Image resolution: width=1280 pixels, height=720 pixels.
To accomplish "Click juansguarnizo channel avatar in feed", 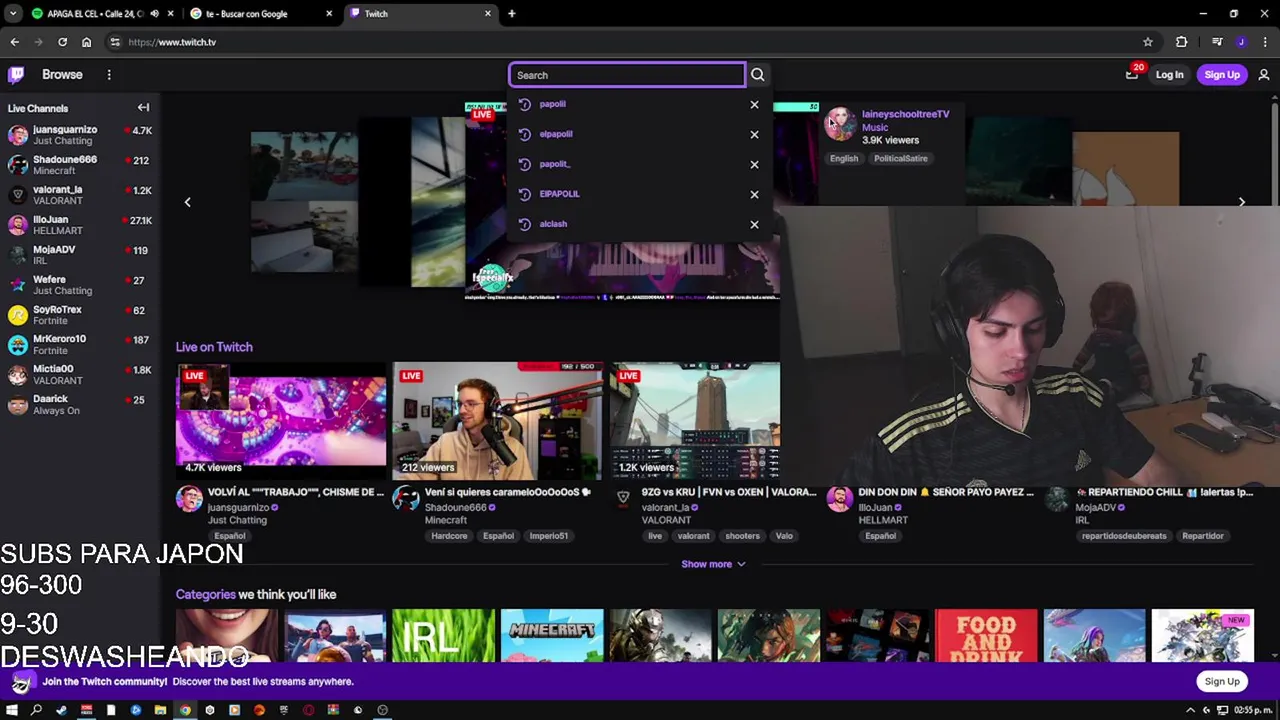I will point(189,499).
